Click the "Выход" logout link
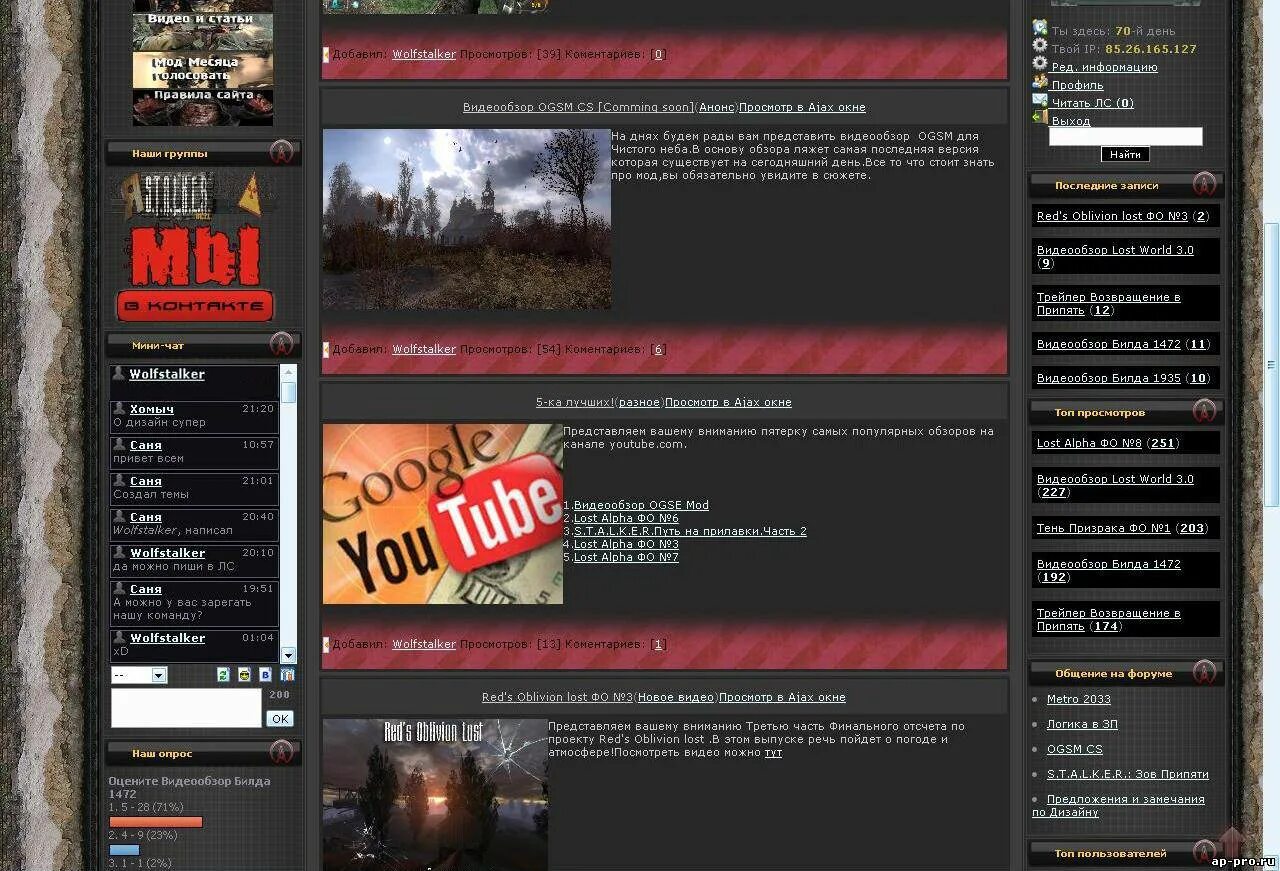This screenshot has height=871, width=1280. point(1071,121)
